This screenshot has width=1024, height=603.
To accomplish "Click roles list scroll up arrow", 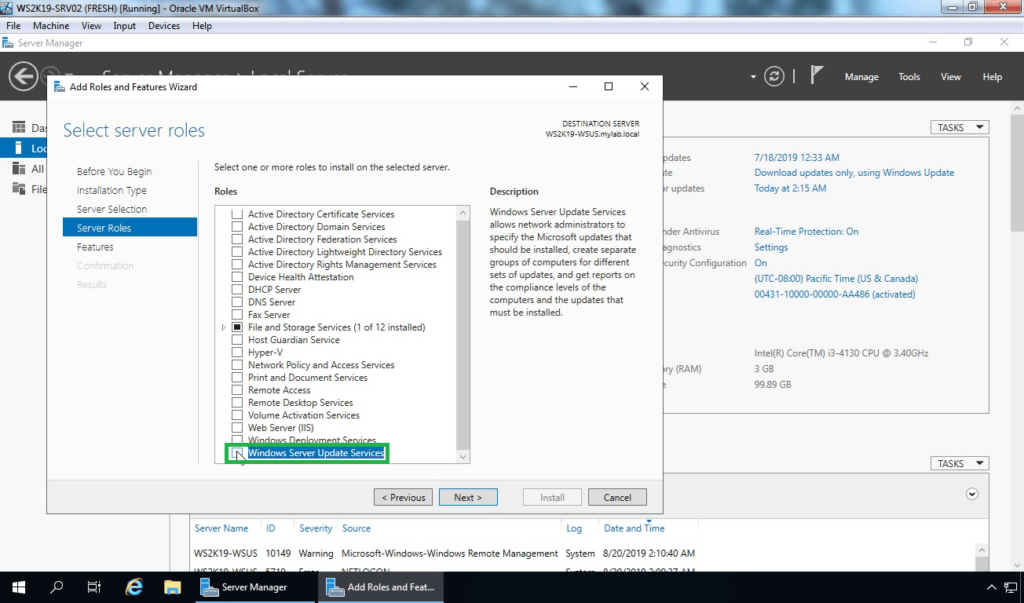I will coord(463,213).
